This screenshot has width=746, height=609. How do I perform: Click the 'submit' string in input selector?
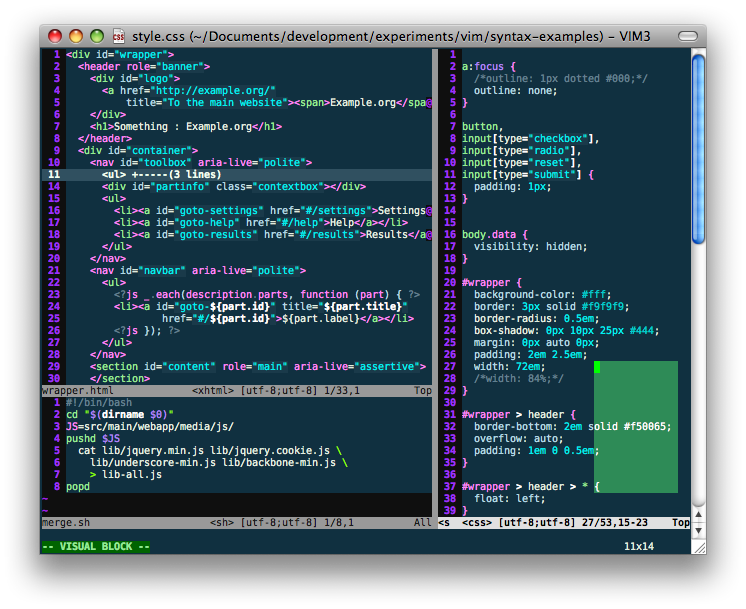pyautogui.click(x=552, y=175)
